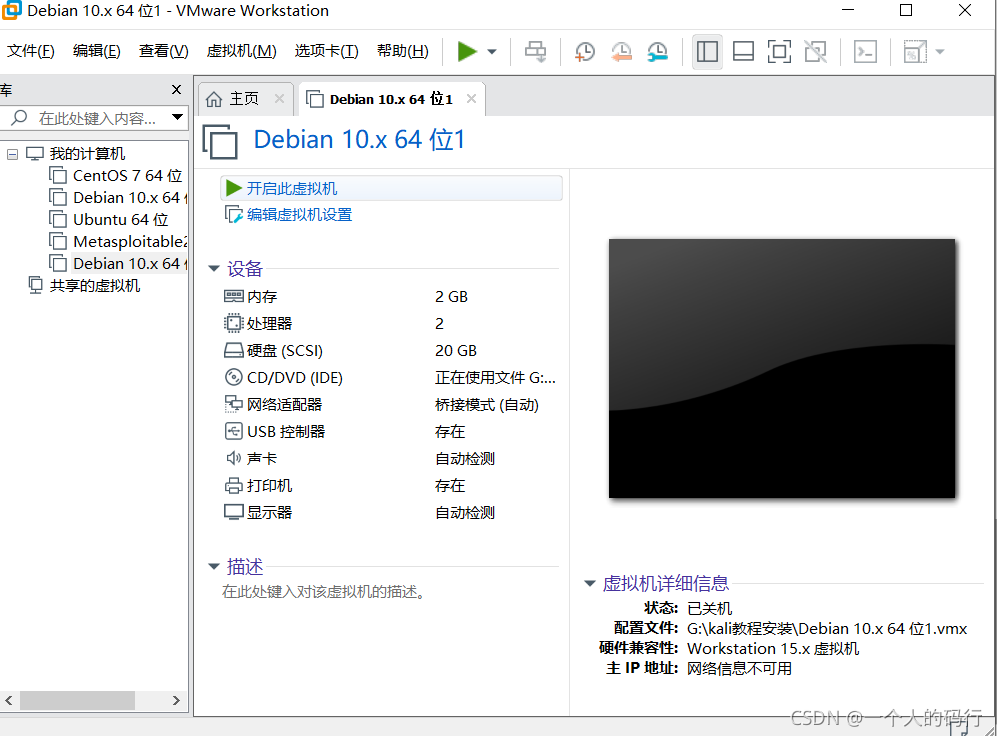Viewport: 997px width, 736px height.
Task: Click the description text input area
Action: (324, 592)
